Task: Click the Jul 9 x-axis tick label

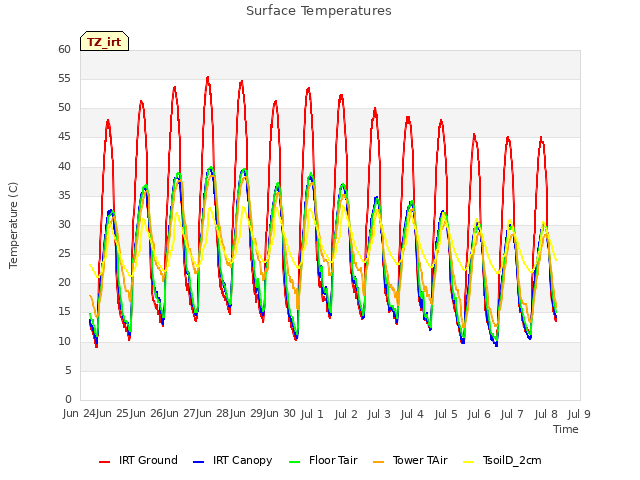Action: 579,414
